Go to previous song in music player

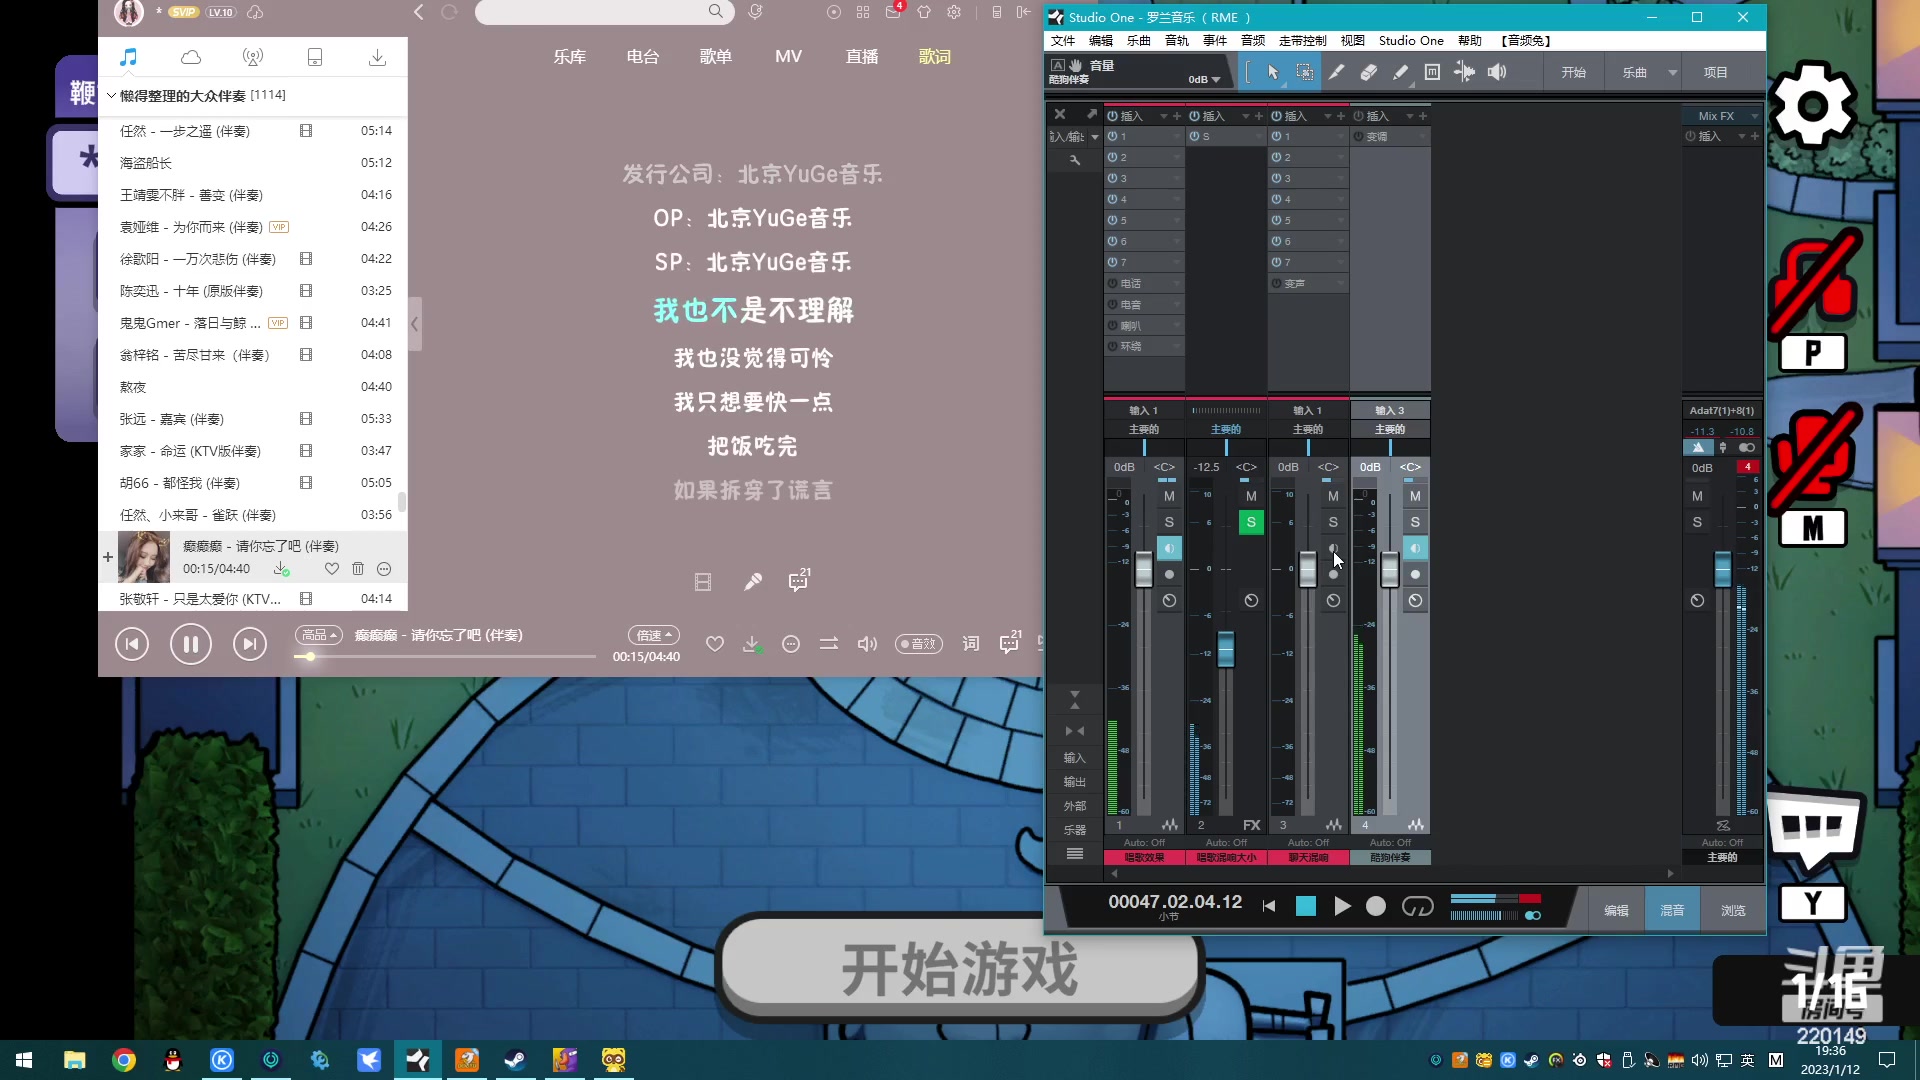pyautogui.click(x=132, y=644)
